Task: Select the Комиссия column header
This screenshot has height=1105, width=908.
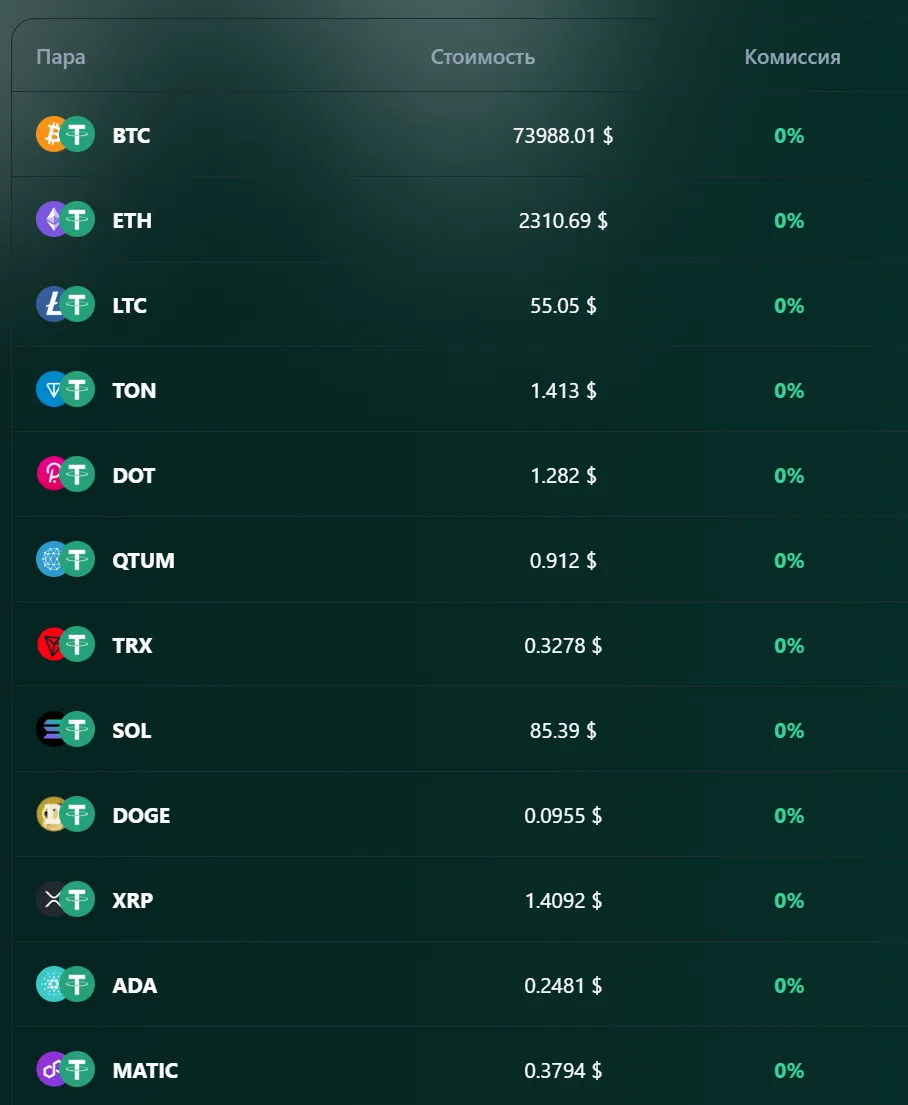Action: [x=792, y=57]
